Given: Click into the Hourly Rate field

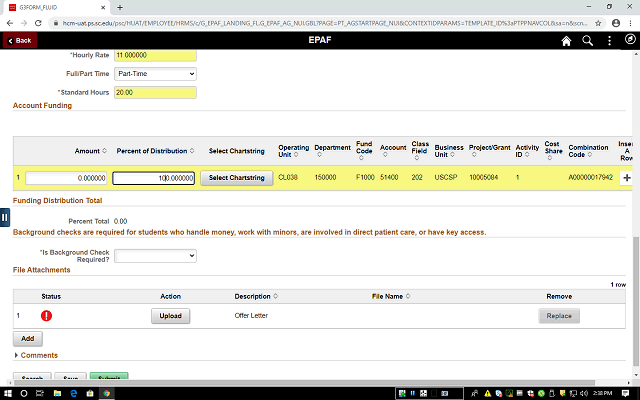Looking at the screenshot, I should tap(155, 55).
